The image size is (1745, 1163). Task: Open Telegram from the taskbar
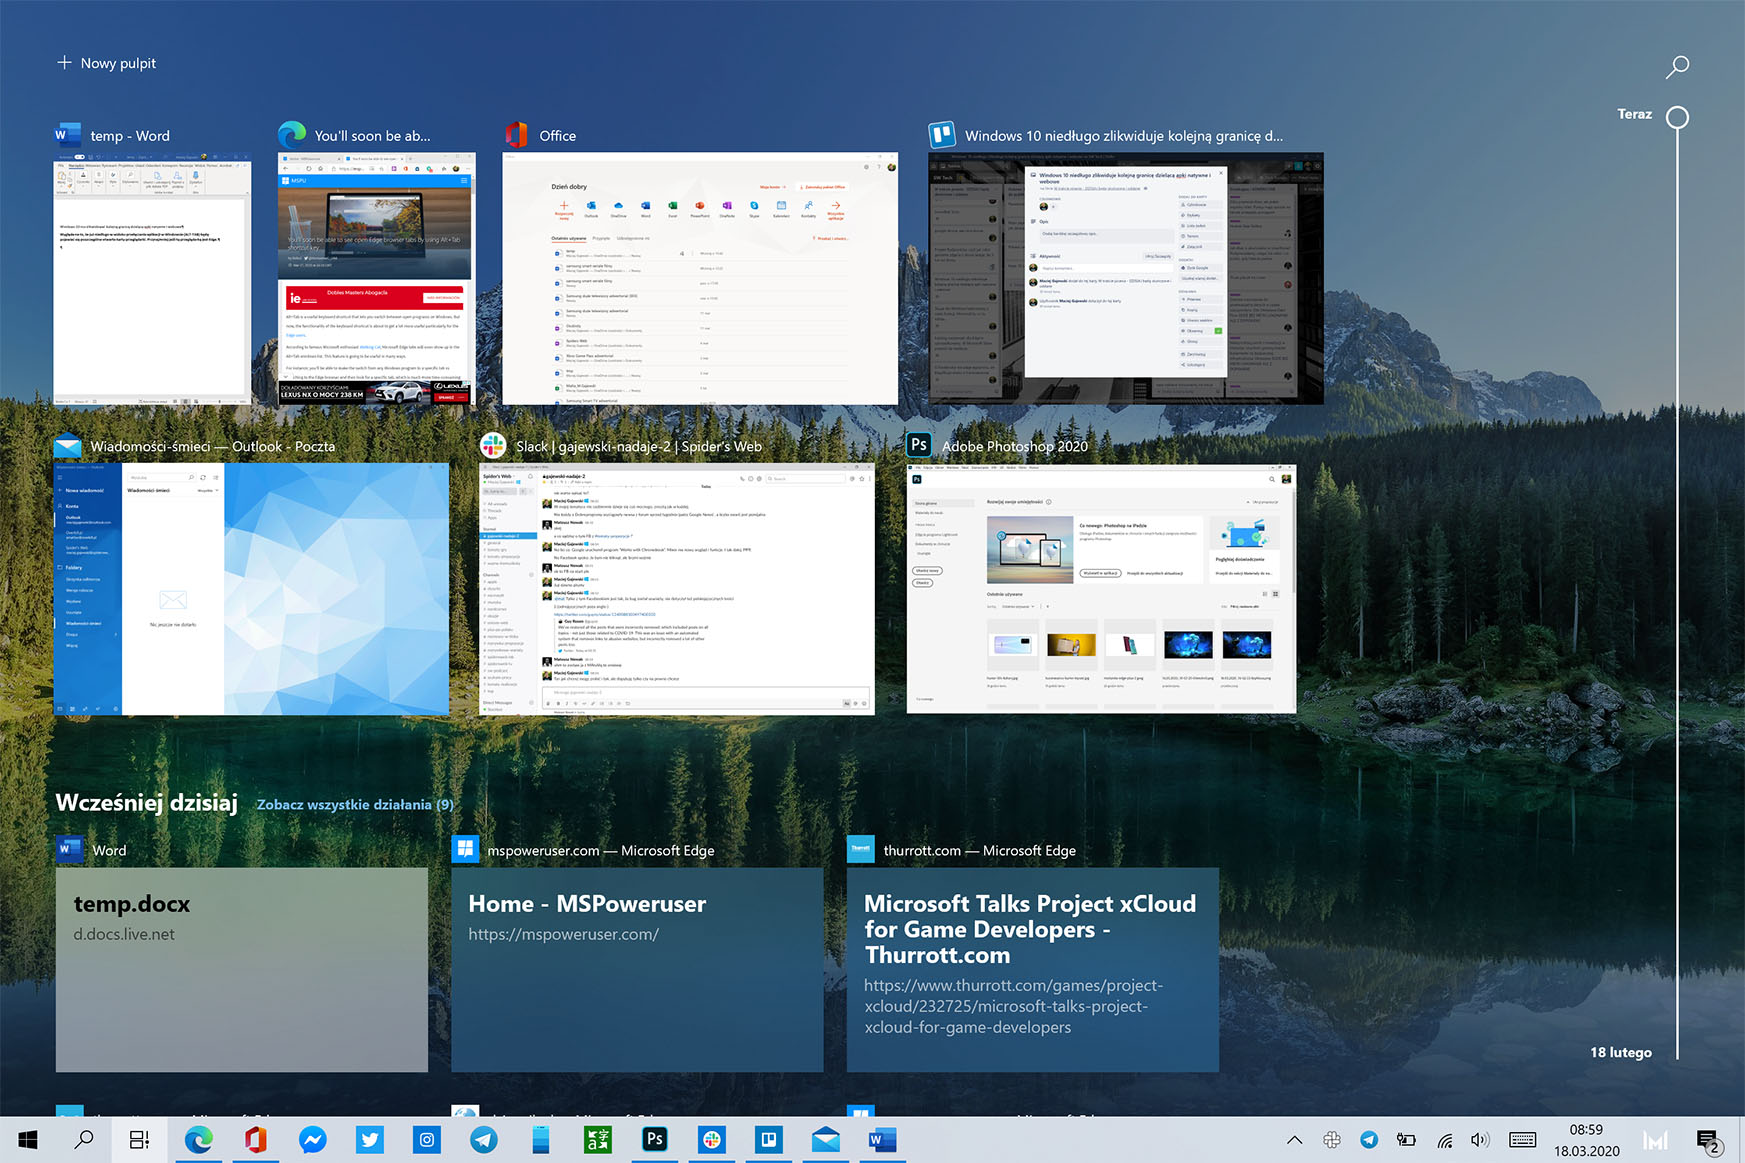click(484, 1140)
